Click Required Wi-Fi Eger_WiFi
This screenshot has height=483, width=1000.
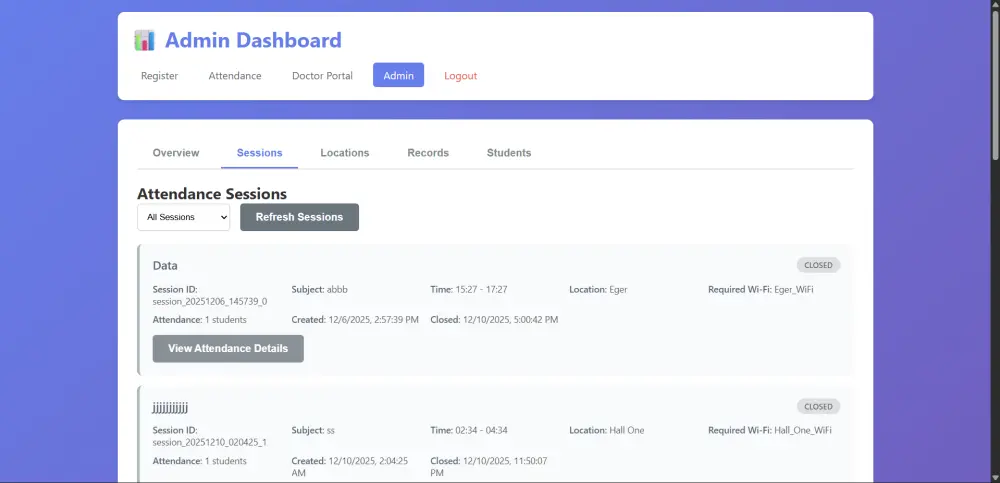(x=761, y=289)
